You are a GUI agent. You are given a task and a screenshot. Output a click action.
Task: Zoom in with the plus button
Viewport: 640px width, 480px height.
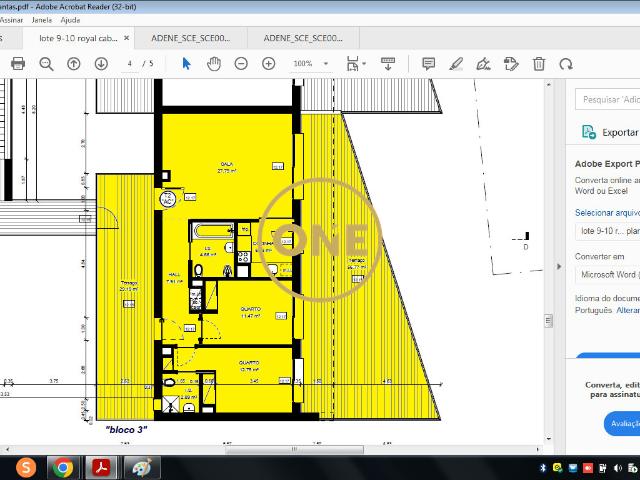coord(268,63)
